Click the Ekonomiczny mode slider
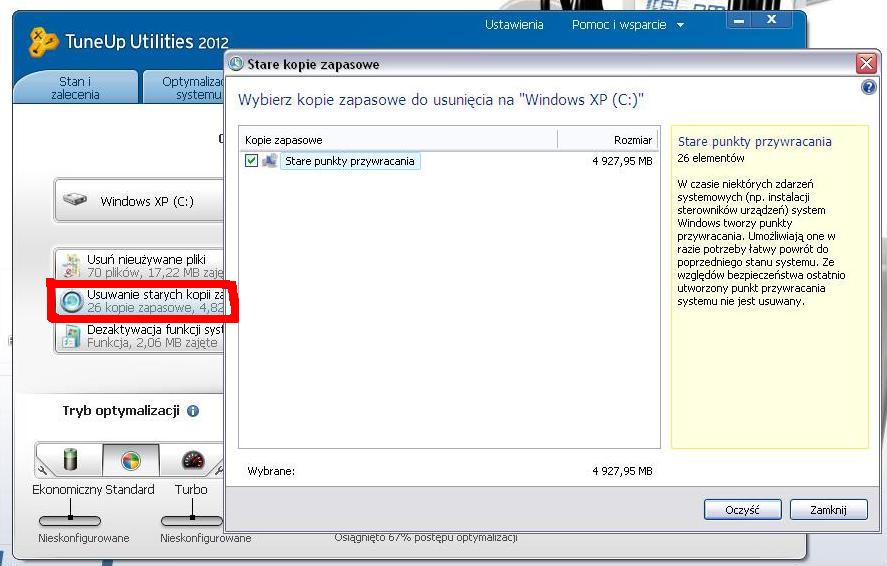The width and height of the screenshot is (887, 566). (x=70, y=520)
